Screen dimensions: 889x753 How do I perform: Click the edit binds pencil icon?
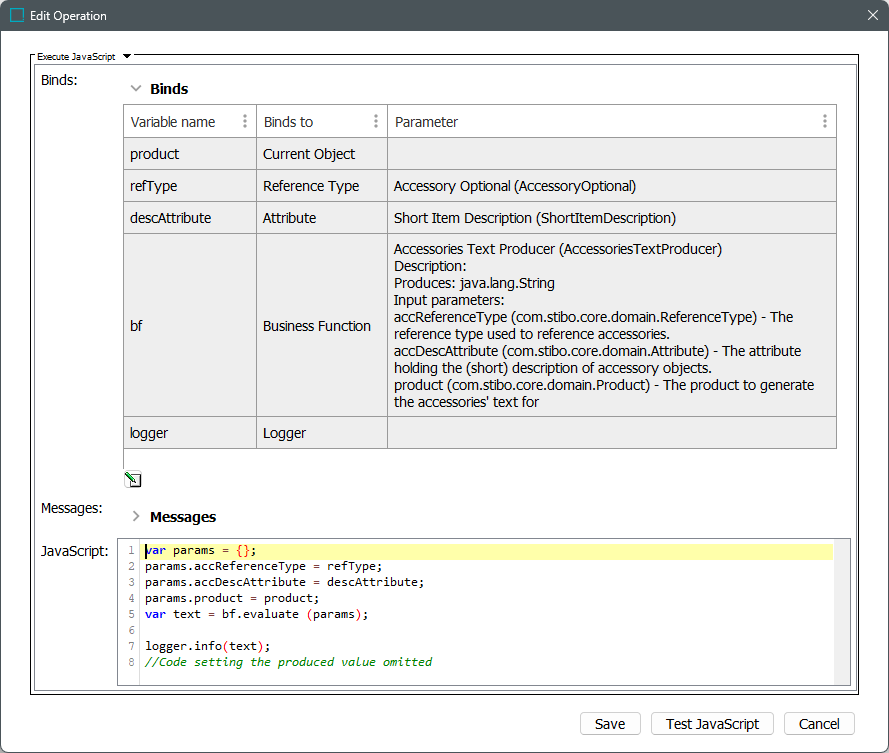click(x=132, y=479)
